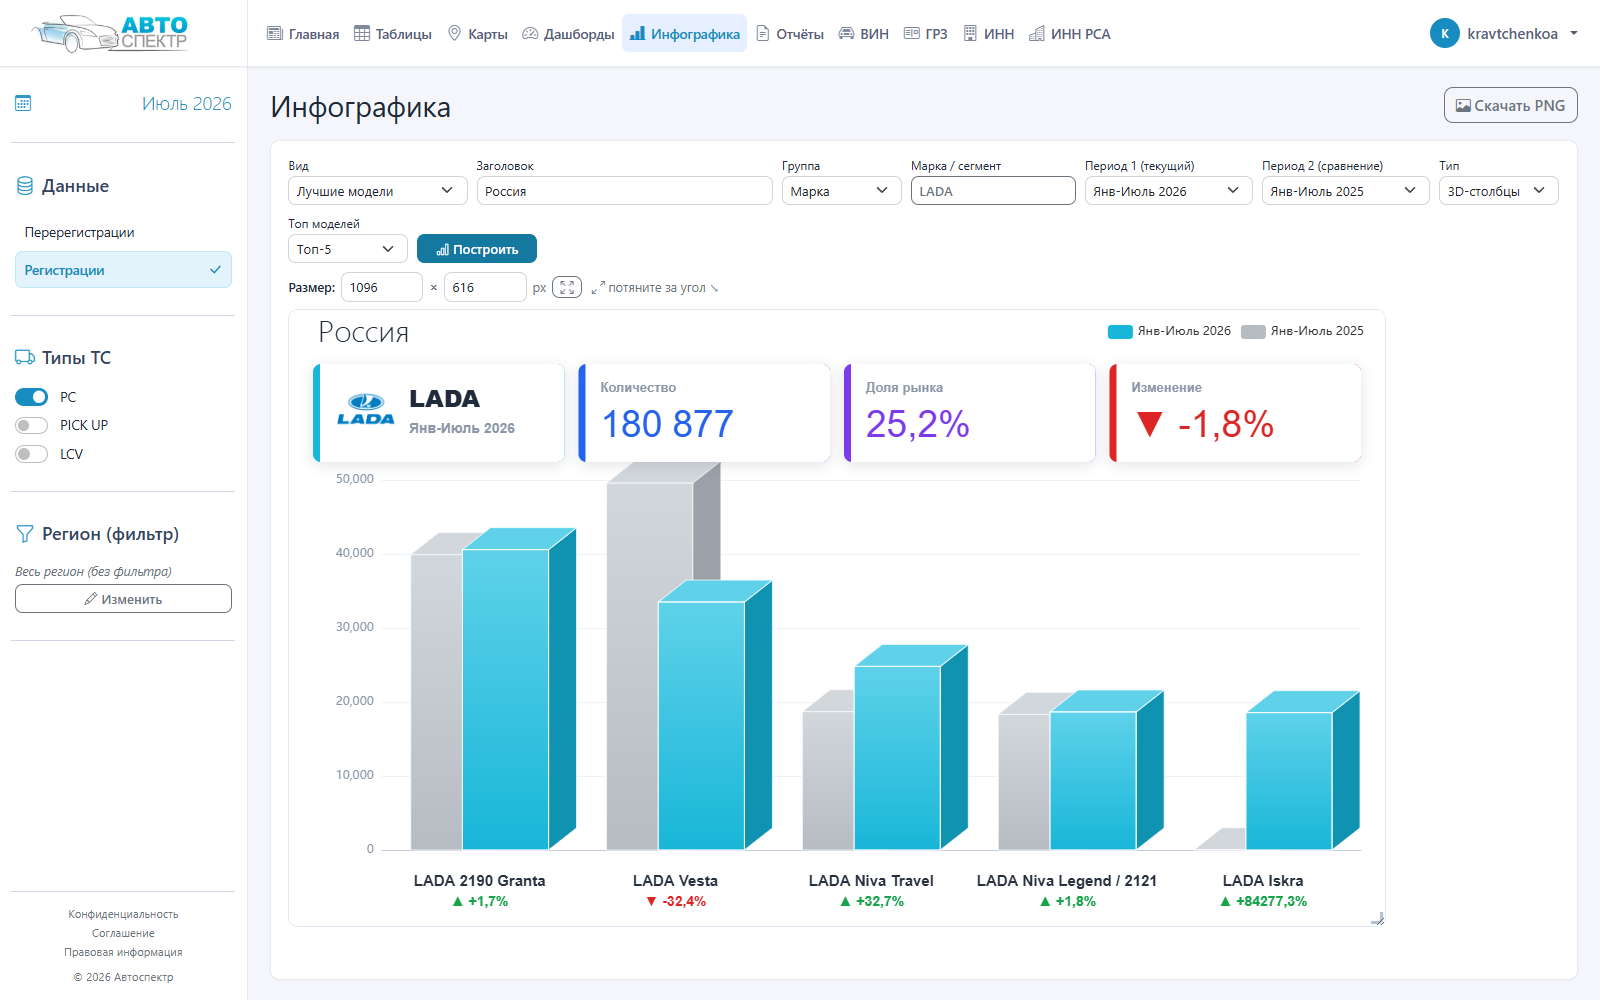The image size is (1600, 1000).
Task: Click the fit-to-size expand icon after px
Action: point(567,287)
